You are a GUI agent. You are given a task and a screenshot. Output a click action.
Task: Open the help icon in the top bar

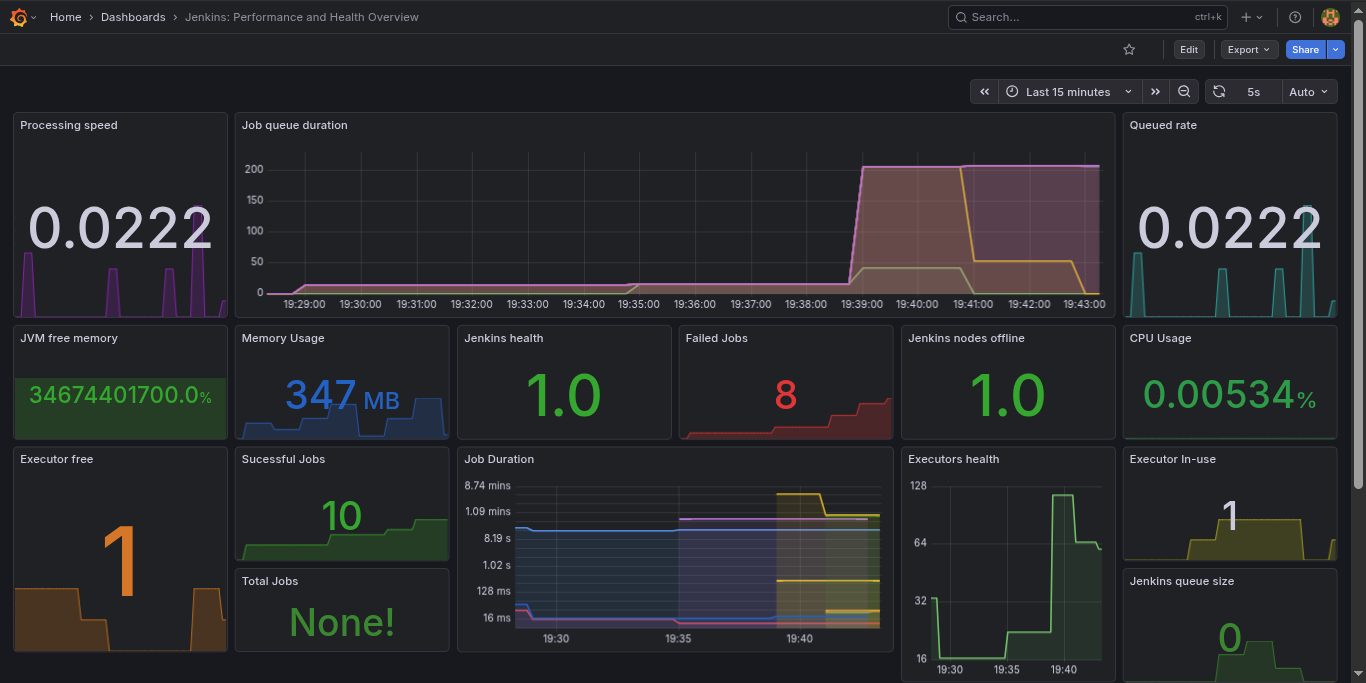(x=1294, y=17)
